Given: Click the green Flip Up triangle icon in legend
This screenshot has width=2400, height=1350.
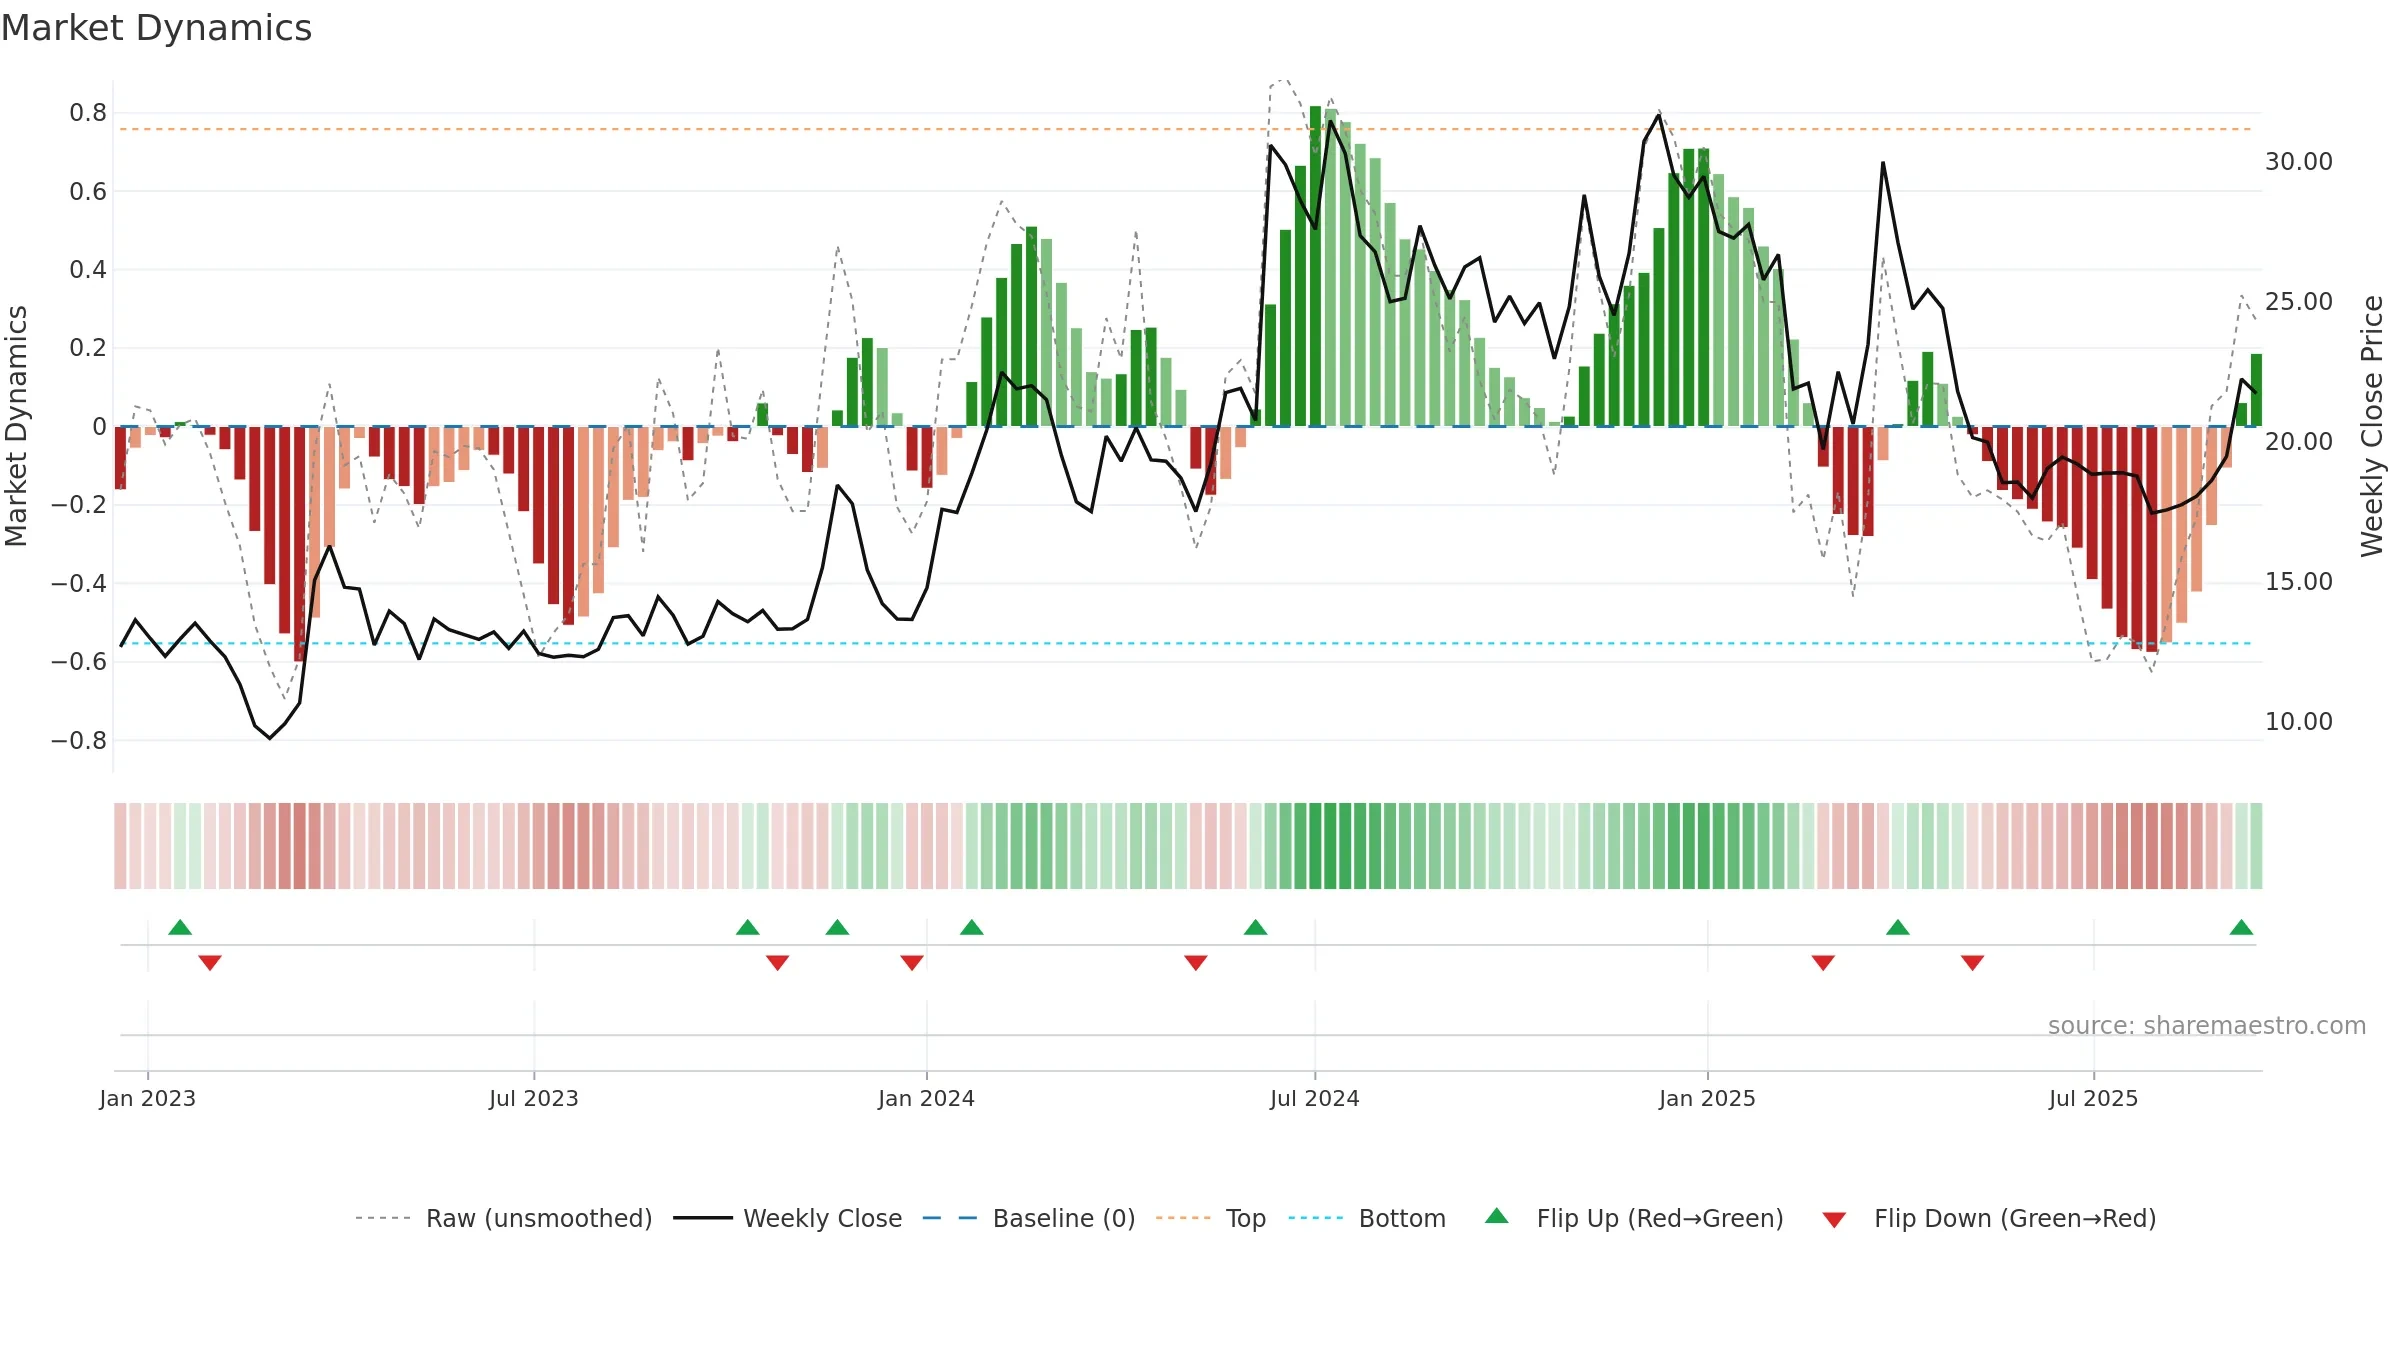Looking at the screenshot, I should [1497, 1216].
